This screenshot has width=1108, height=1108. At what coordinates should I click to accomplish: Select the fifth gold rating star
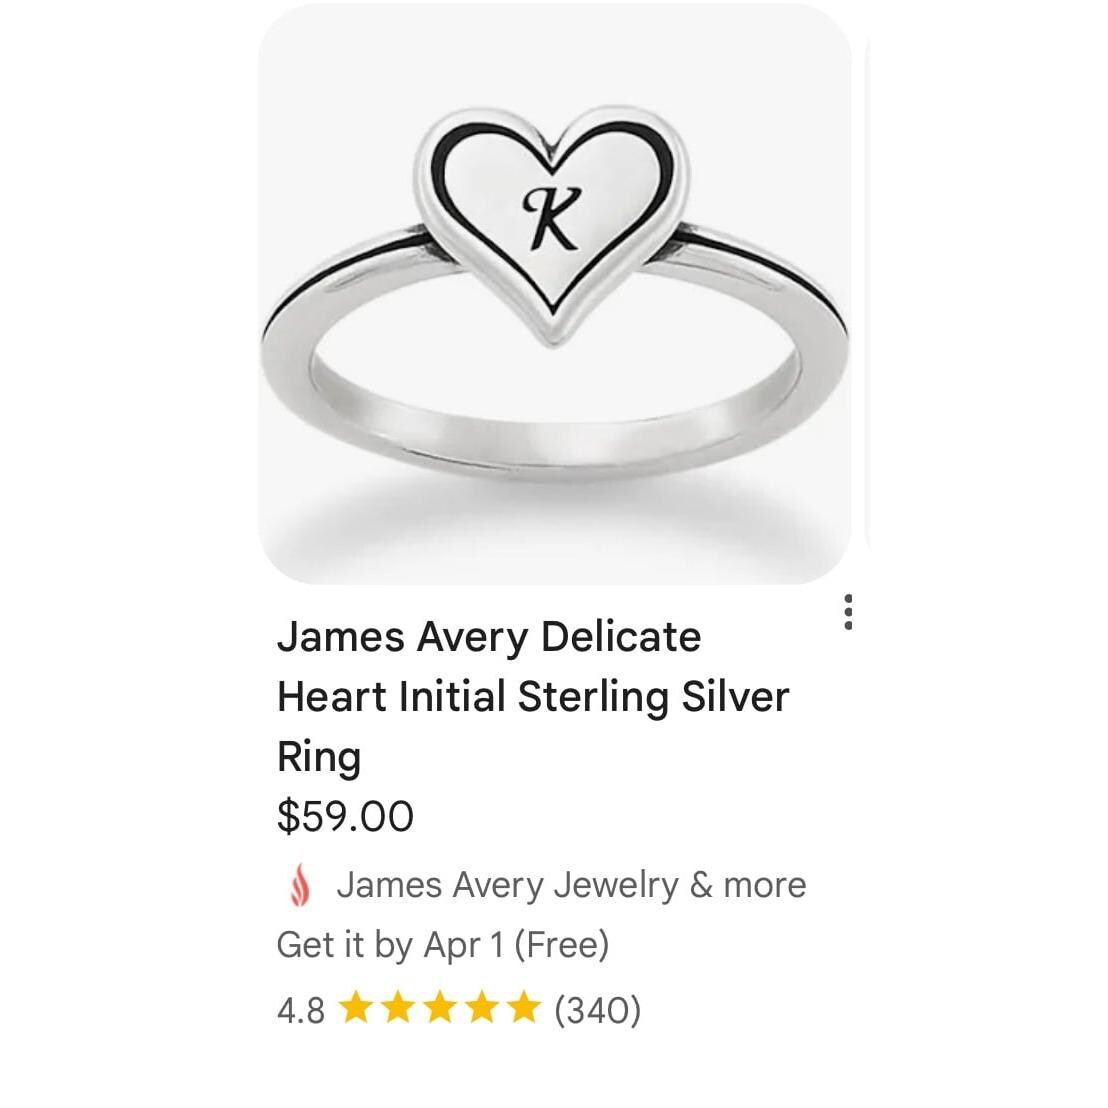tap(524, 1007)
